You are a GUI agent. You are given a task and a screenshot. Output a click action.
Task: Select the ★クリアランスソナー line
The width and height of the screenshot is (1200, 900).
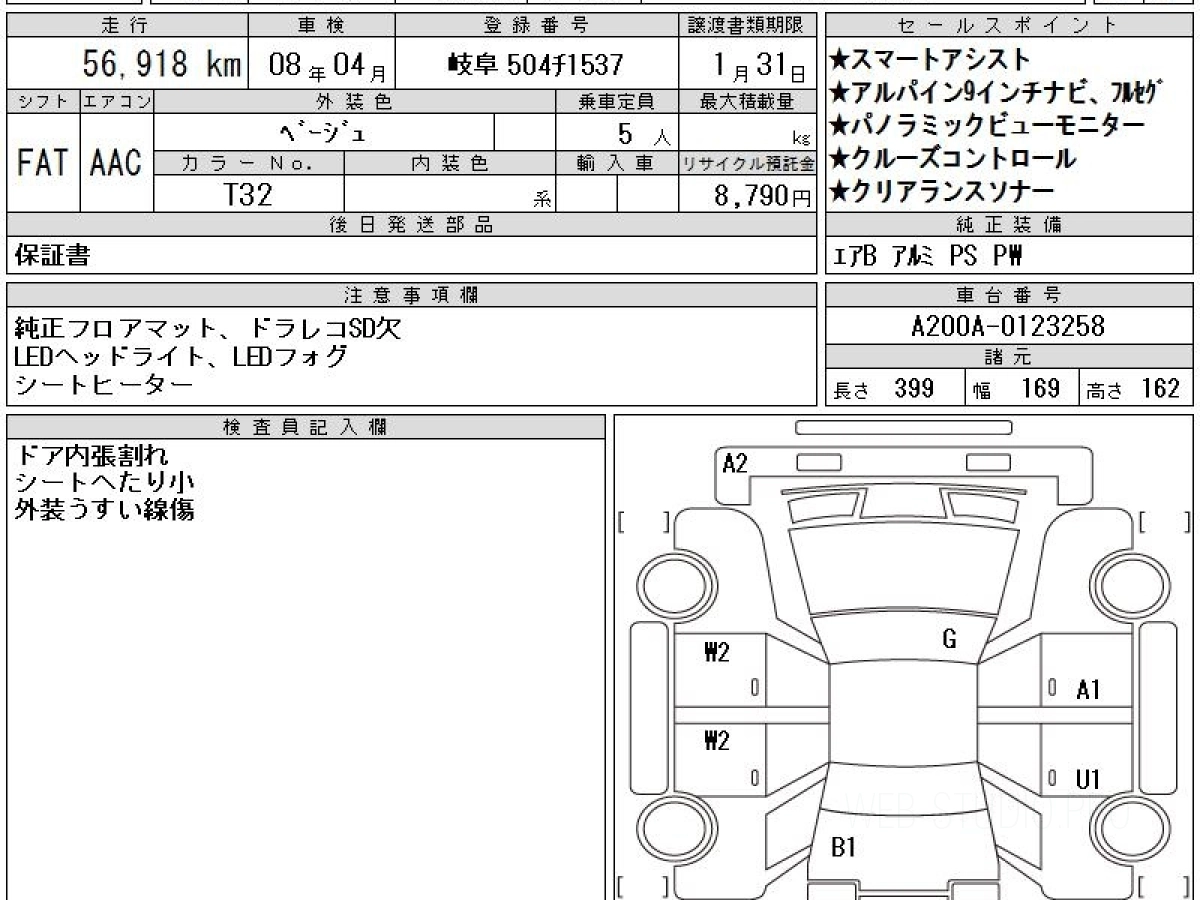941,191
